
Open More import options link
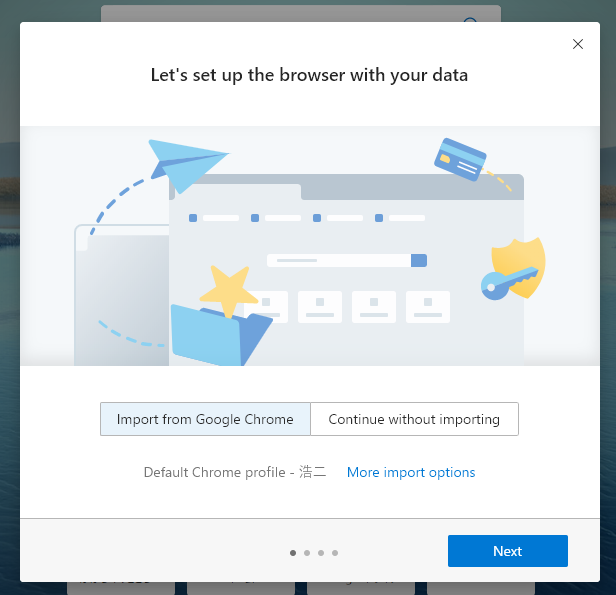[x=411, y=472]
